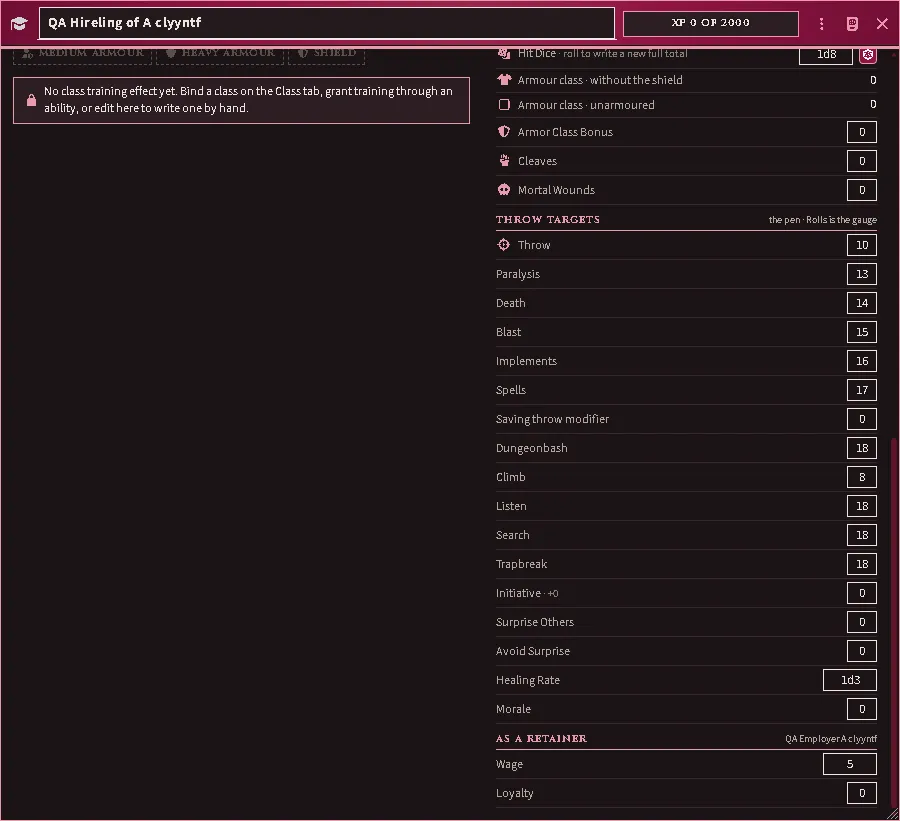Toggle Medium Armour proficiency
The height and width of the screenshot is (821, 900).
83,54
